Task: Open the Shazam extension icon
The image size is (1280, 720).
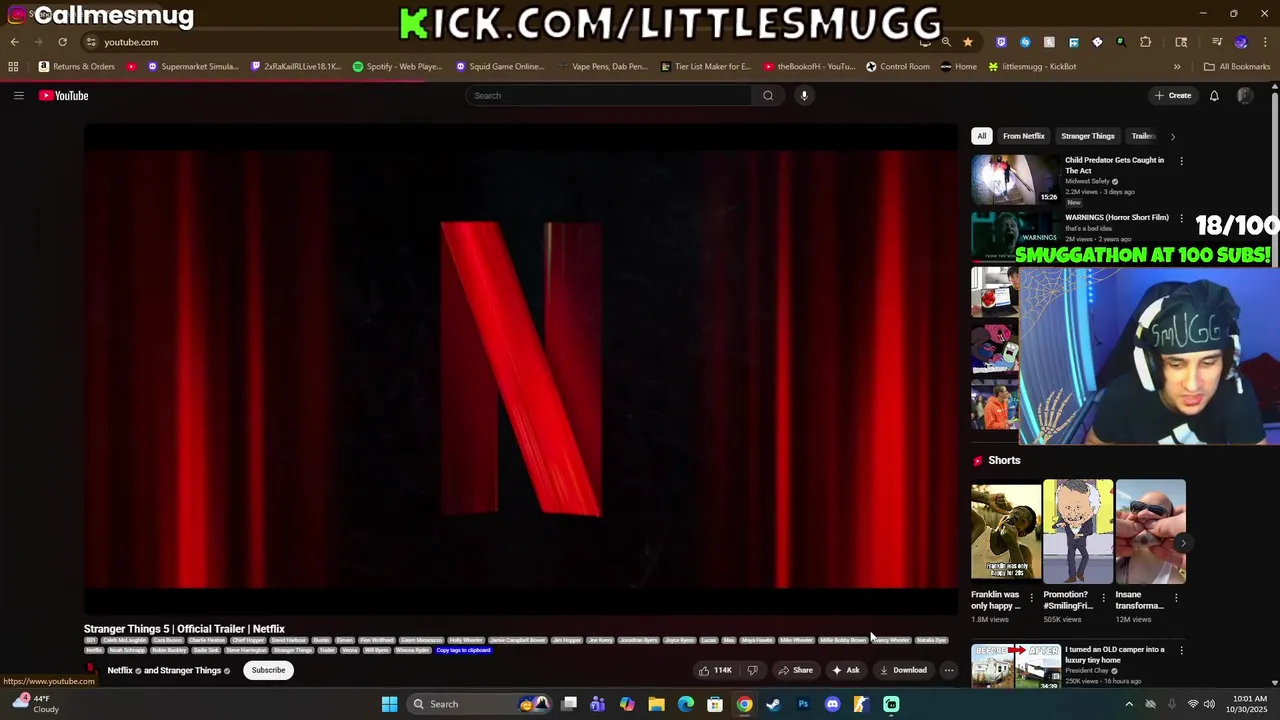Action: 1025,42
